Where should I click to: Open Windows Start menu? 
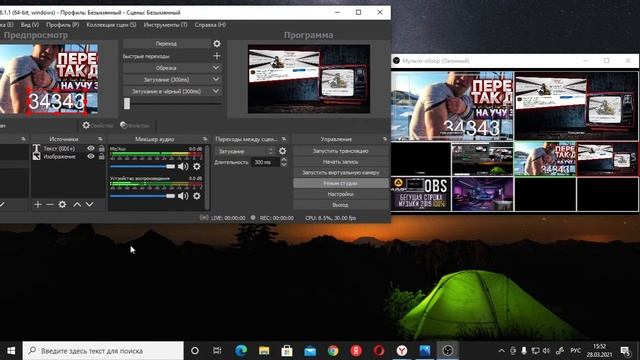click(x=11, y=351)
